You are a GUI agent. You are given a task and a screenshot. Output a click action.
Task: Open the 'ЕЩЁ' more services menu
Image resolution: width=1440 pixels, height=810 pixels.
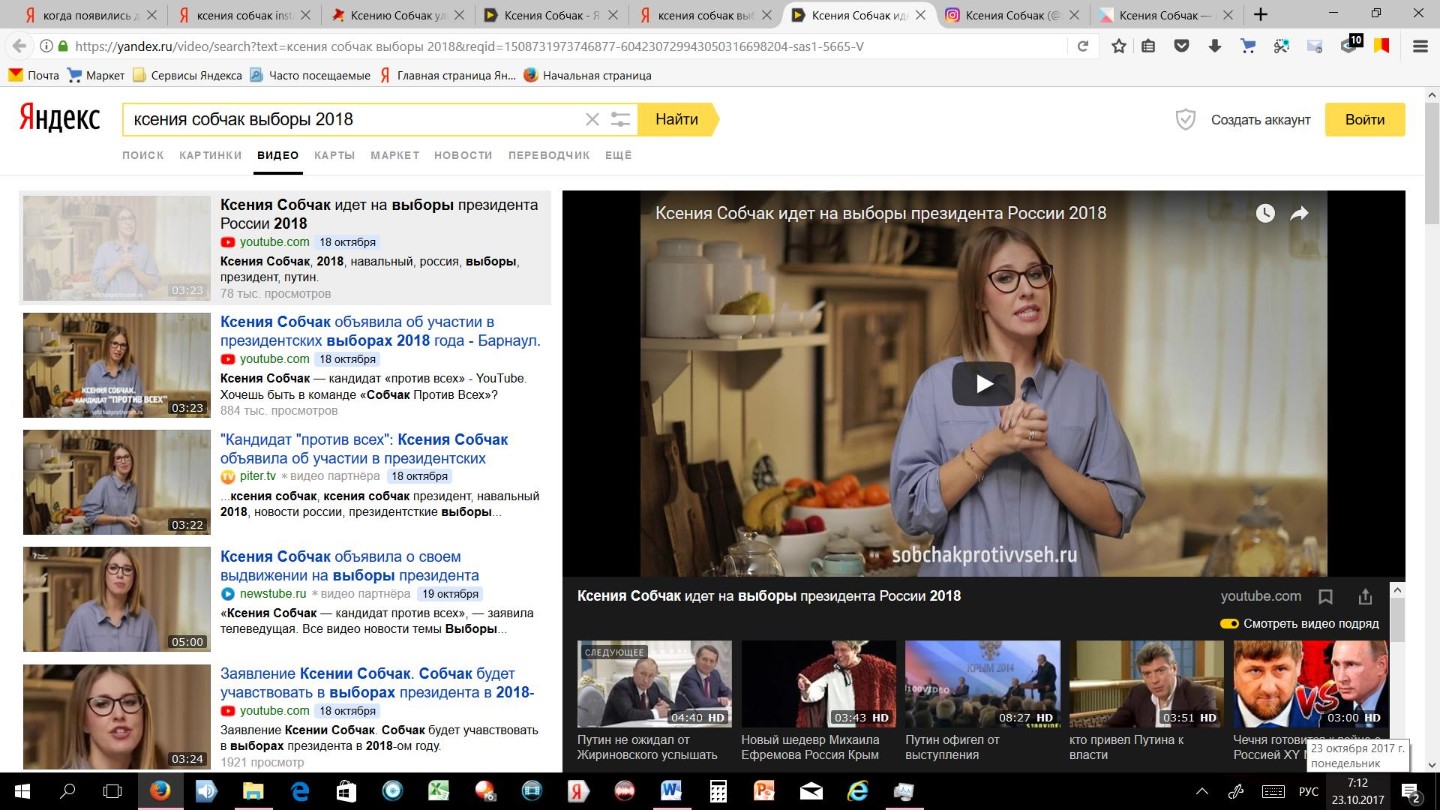[618, 155]
